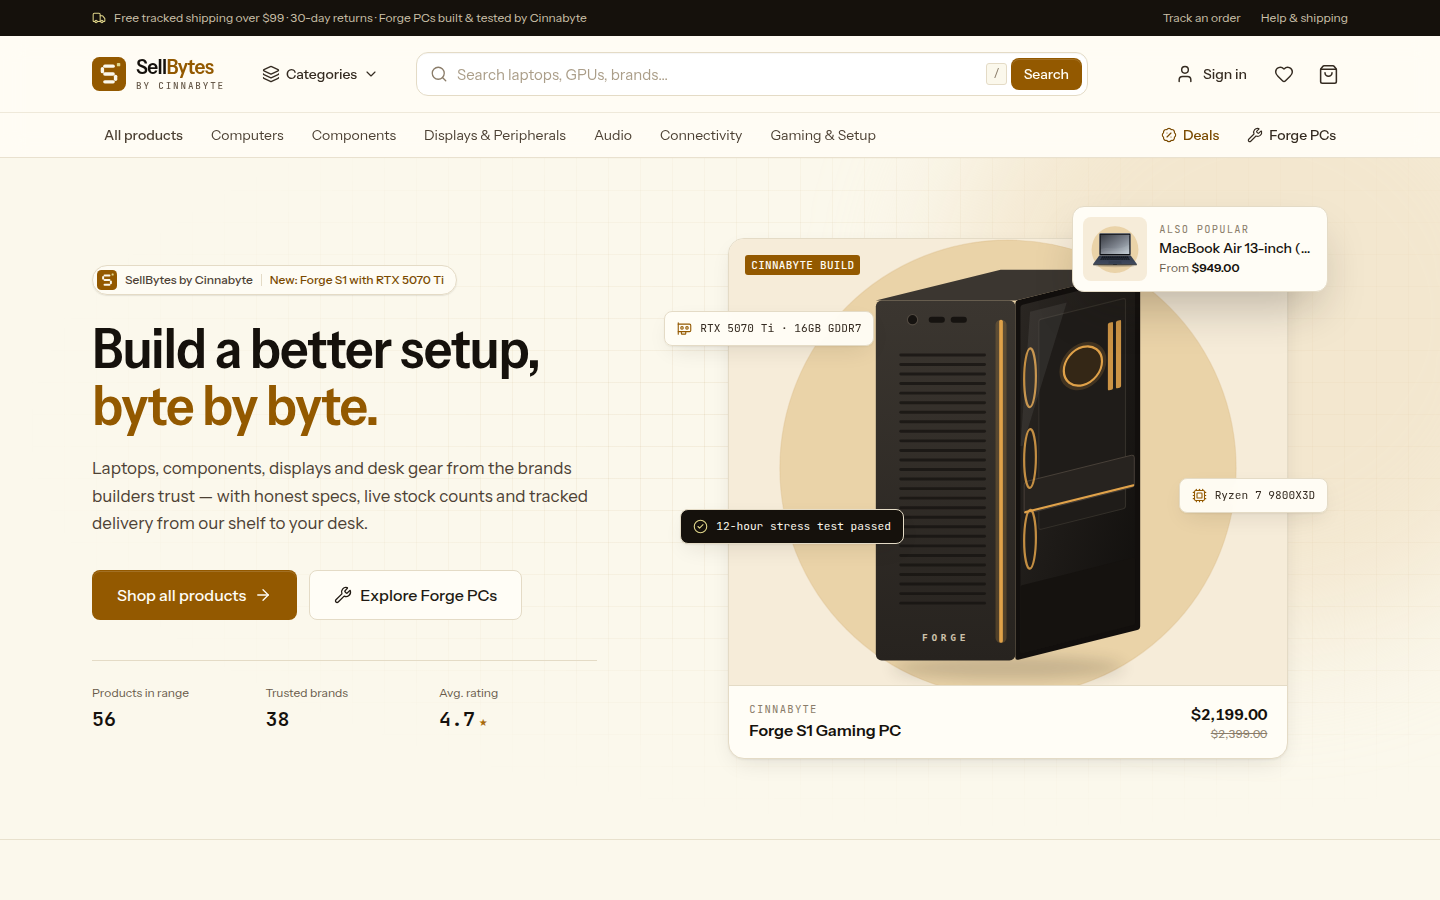
Task: Open the Forge S1 Gaming PC title
Action: point(825,731)
